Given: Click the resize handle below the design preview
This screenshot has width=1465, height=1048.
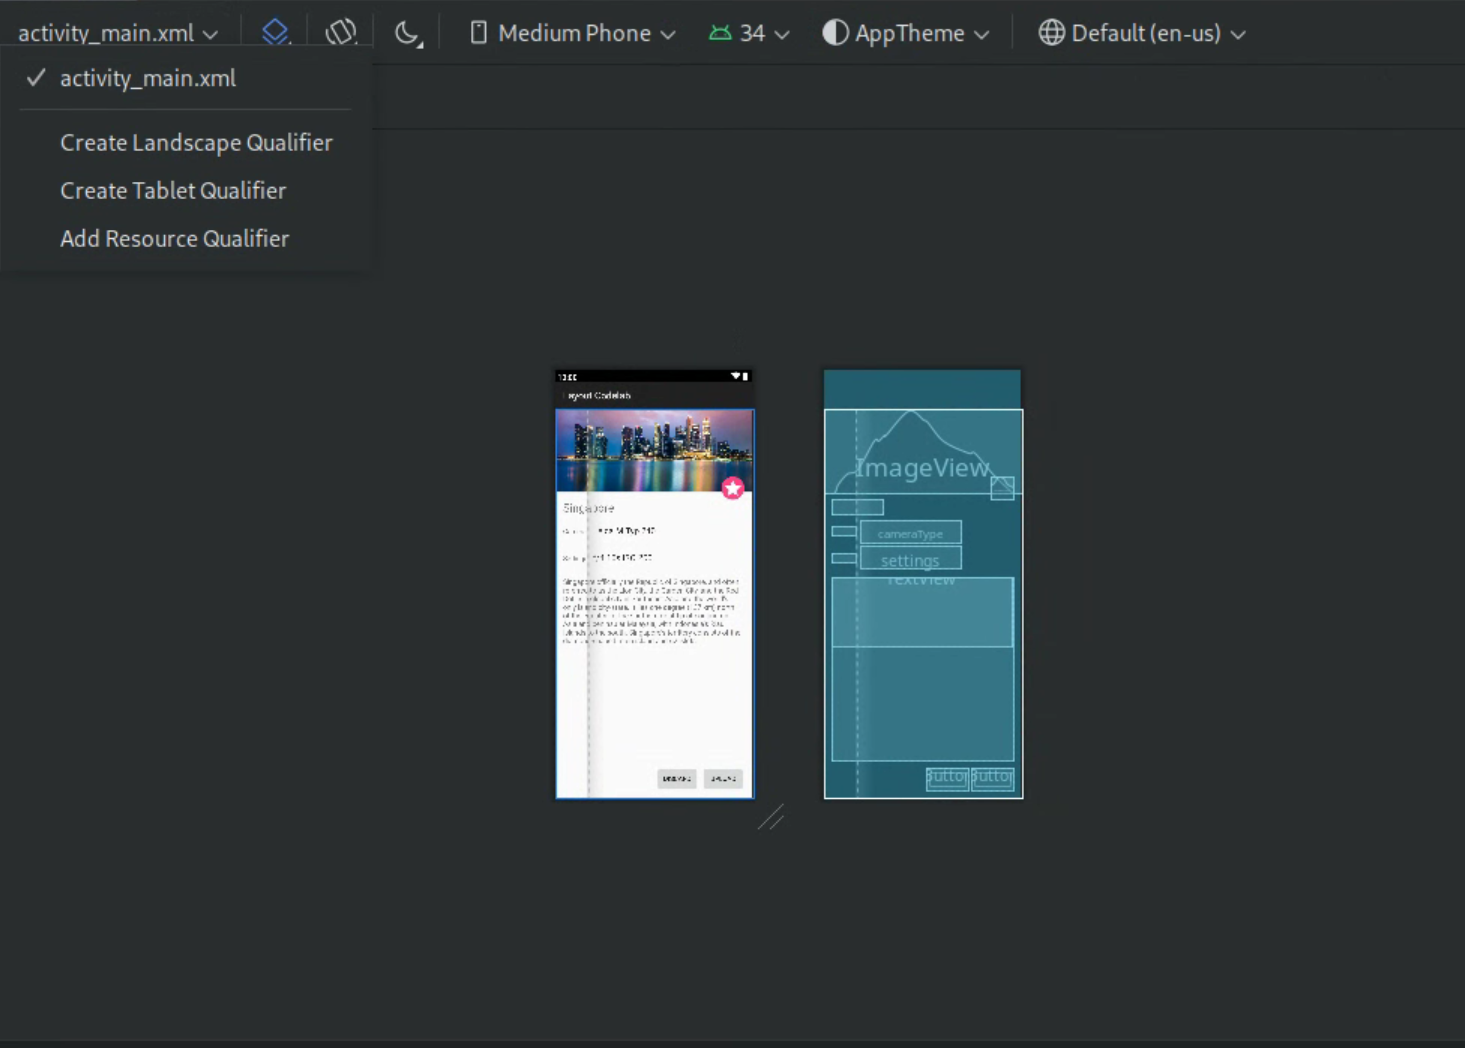Looking at the screenshot, I should click(x=770, y=818).
